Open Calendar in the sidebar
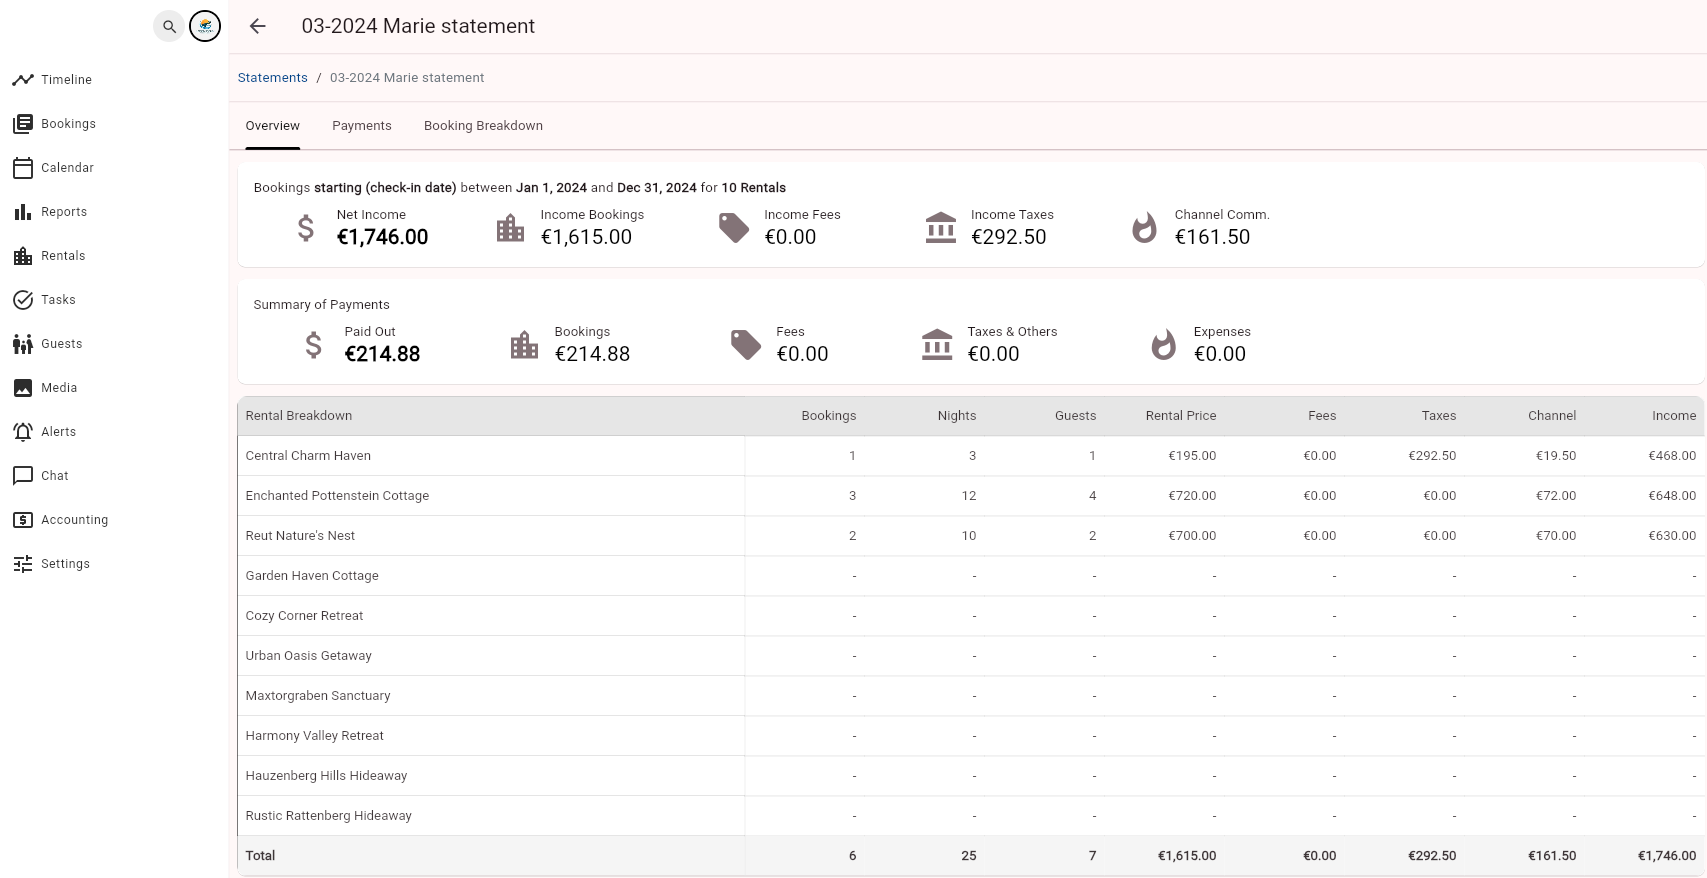1707x878 pixels. [67, 168]
